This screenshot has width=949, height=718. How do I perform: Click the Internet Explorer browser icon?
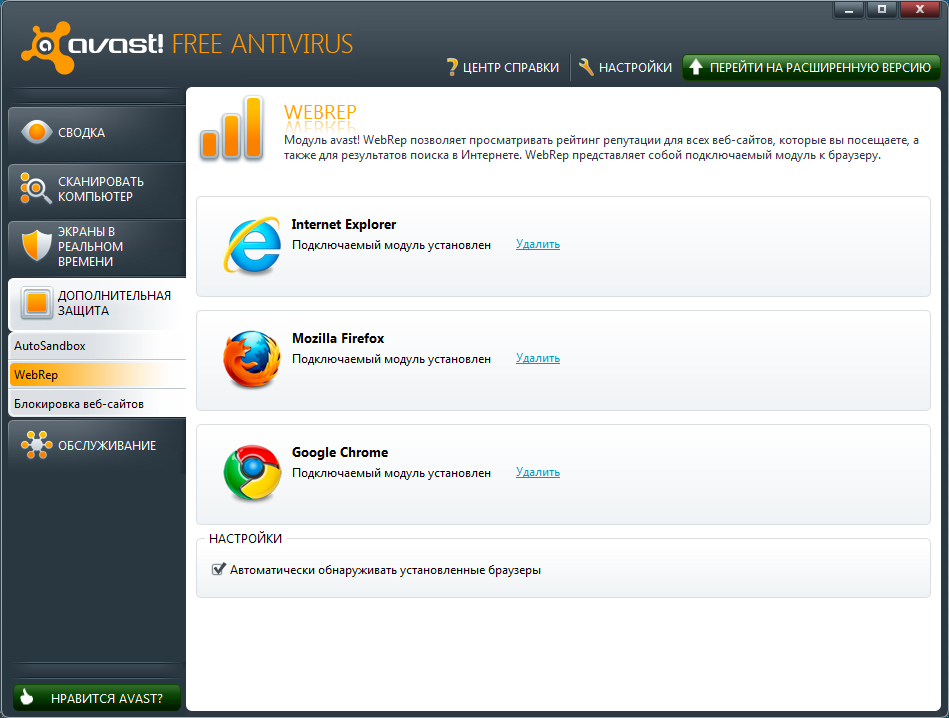click(x=252, y=245)
